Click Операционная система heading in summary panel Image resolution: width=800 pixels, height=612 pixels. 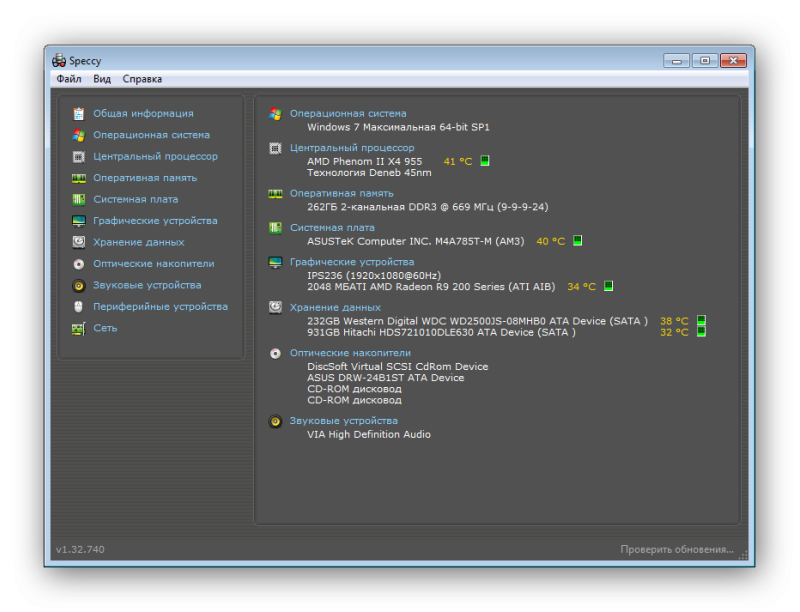(348, 113)
